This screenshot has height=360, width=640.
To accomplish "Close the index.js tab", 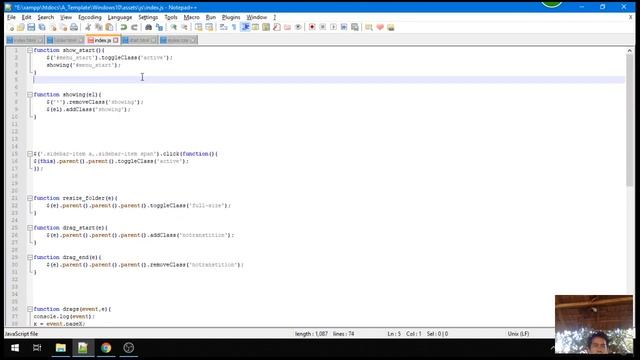I will tap(116, 40).
